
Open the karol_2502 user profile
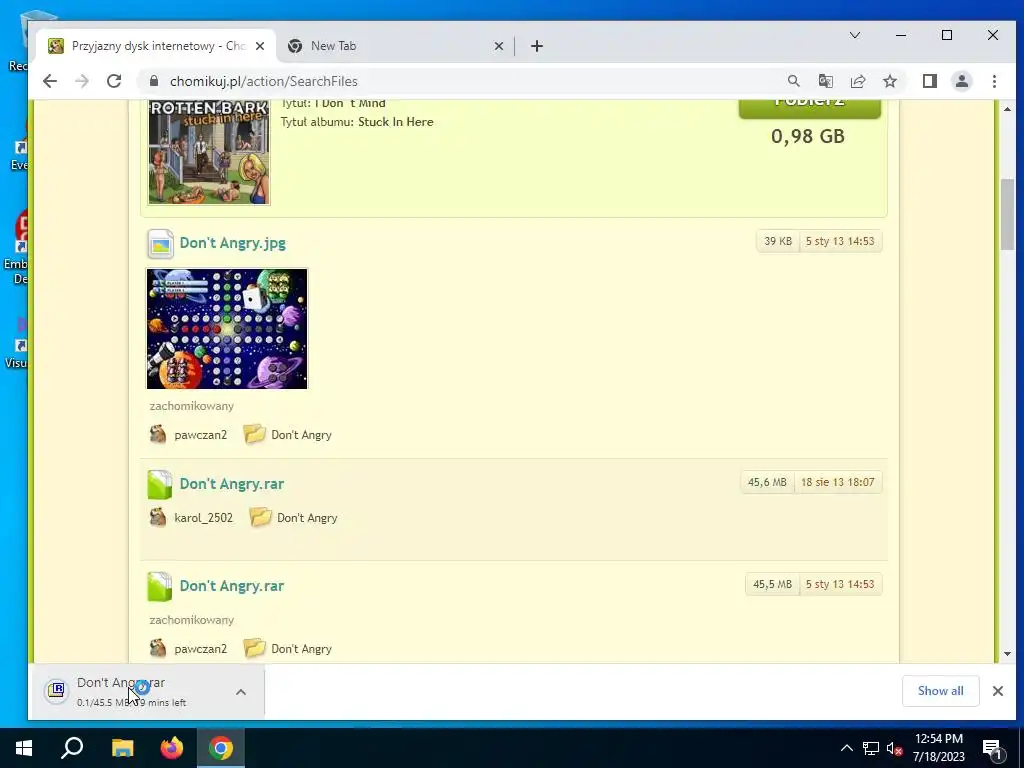point(204,518)
